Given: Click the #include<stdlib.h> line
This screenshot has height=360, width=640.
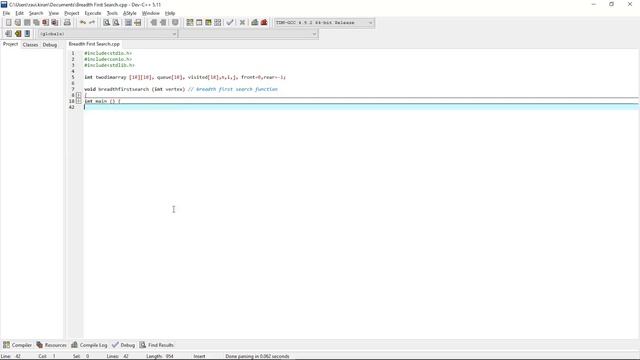Looking at the screenshot, I should (x=109, y=65).
